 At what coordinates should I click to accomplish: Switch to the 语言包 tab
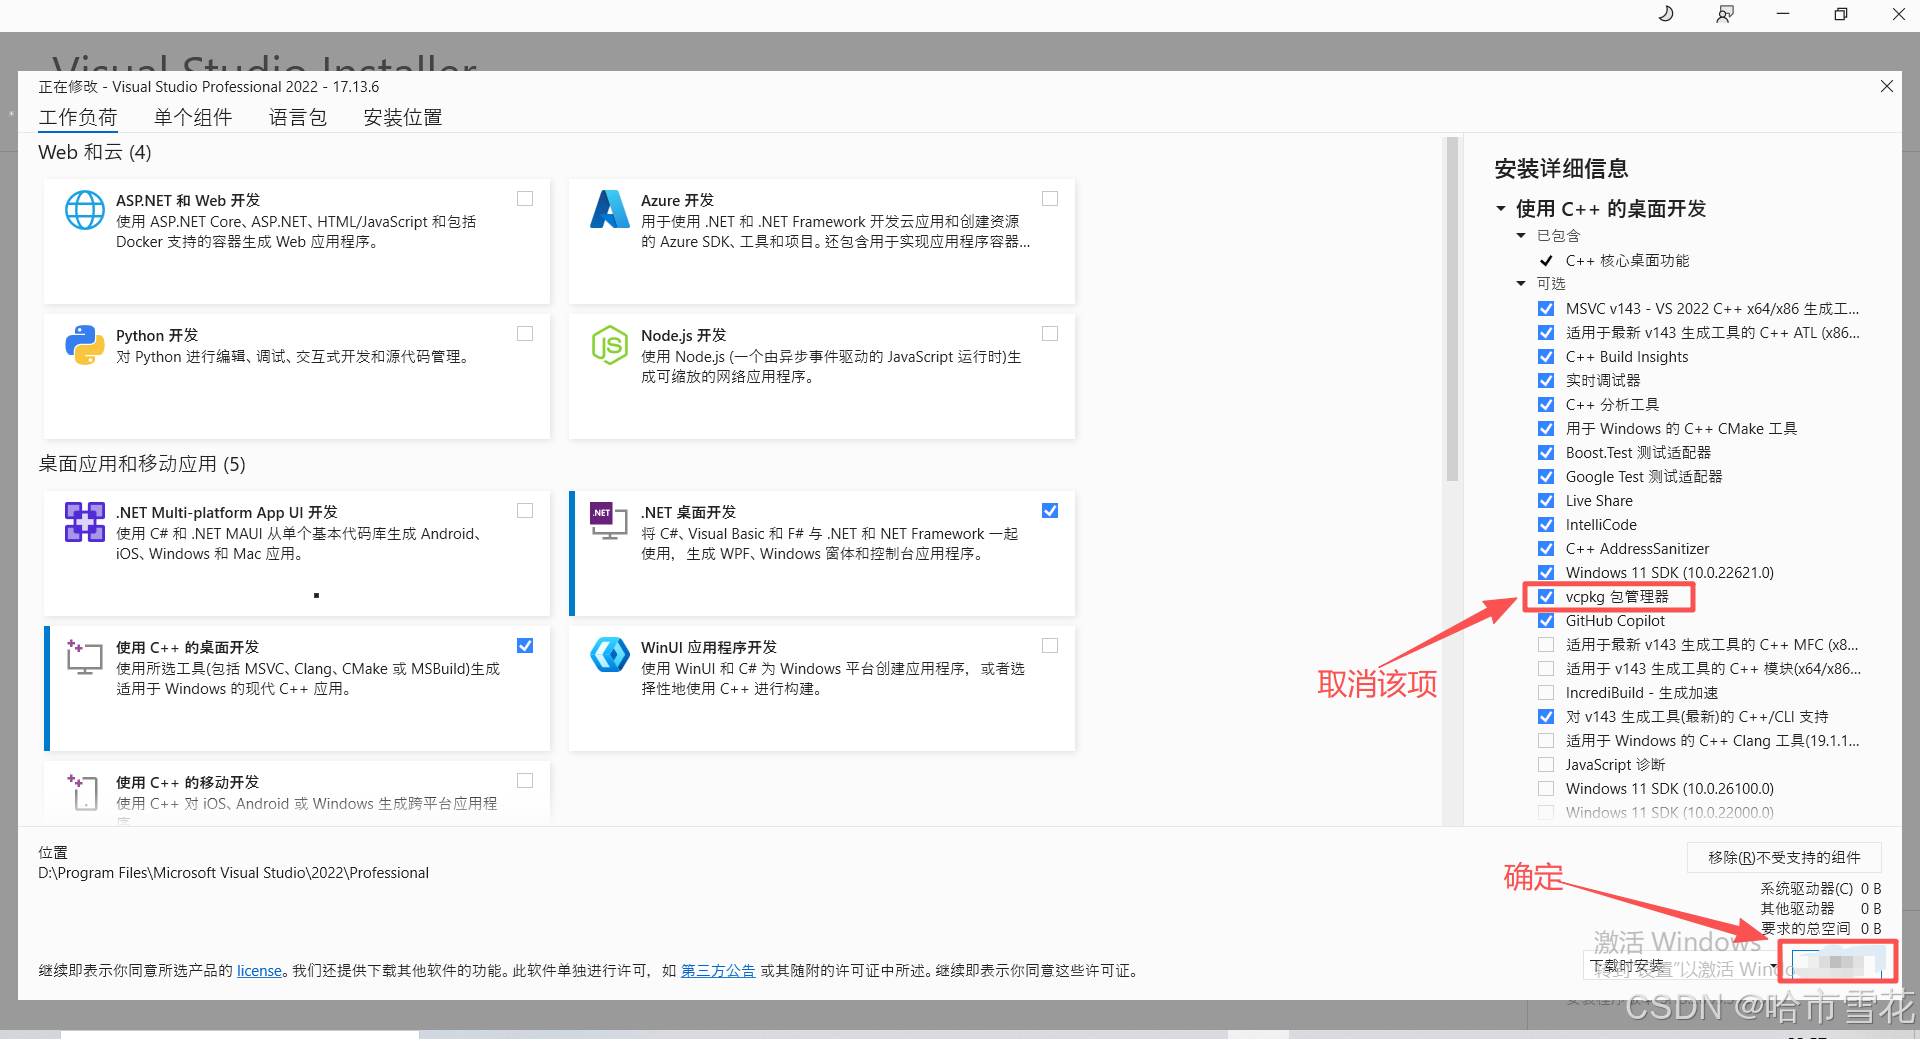pos(298,118)
